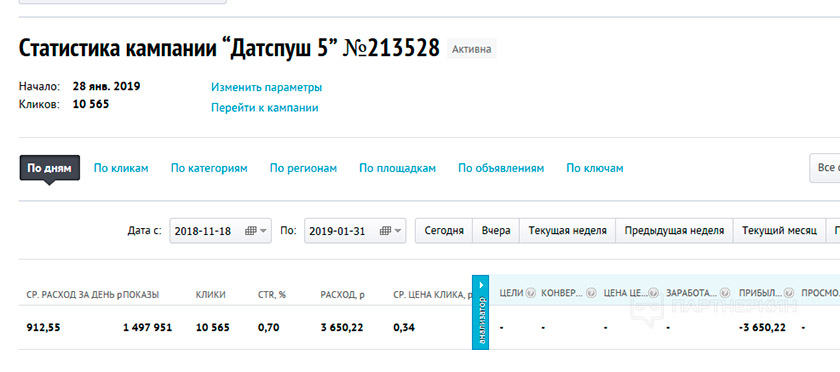Show help icon next to ПРИБЫЛ… column
This screenshot has width=840, height=372.
pos(789,293)
